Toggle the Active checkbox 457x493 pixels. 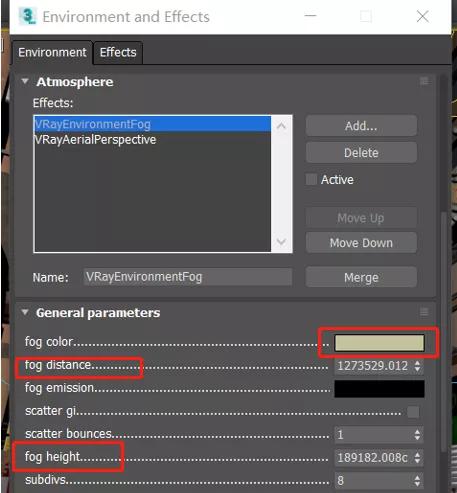pyautogui.click(x=311, y=179)
